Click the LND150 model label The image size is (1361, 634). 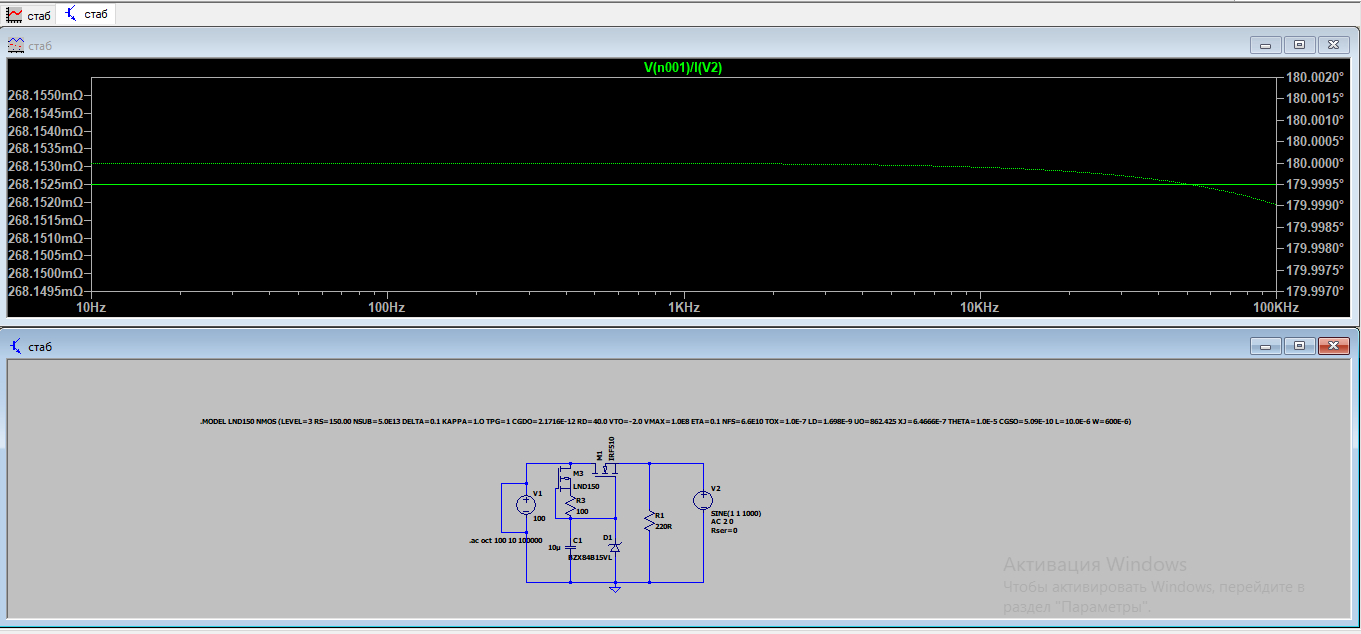coord(586,487)
